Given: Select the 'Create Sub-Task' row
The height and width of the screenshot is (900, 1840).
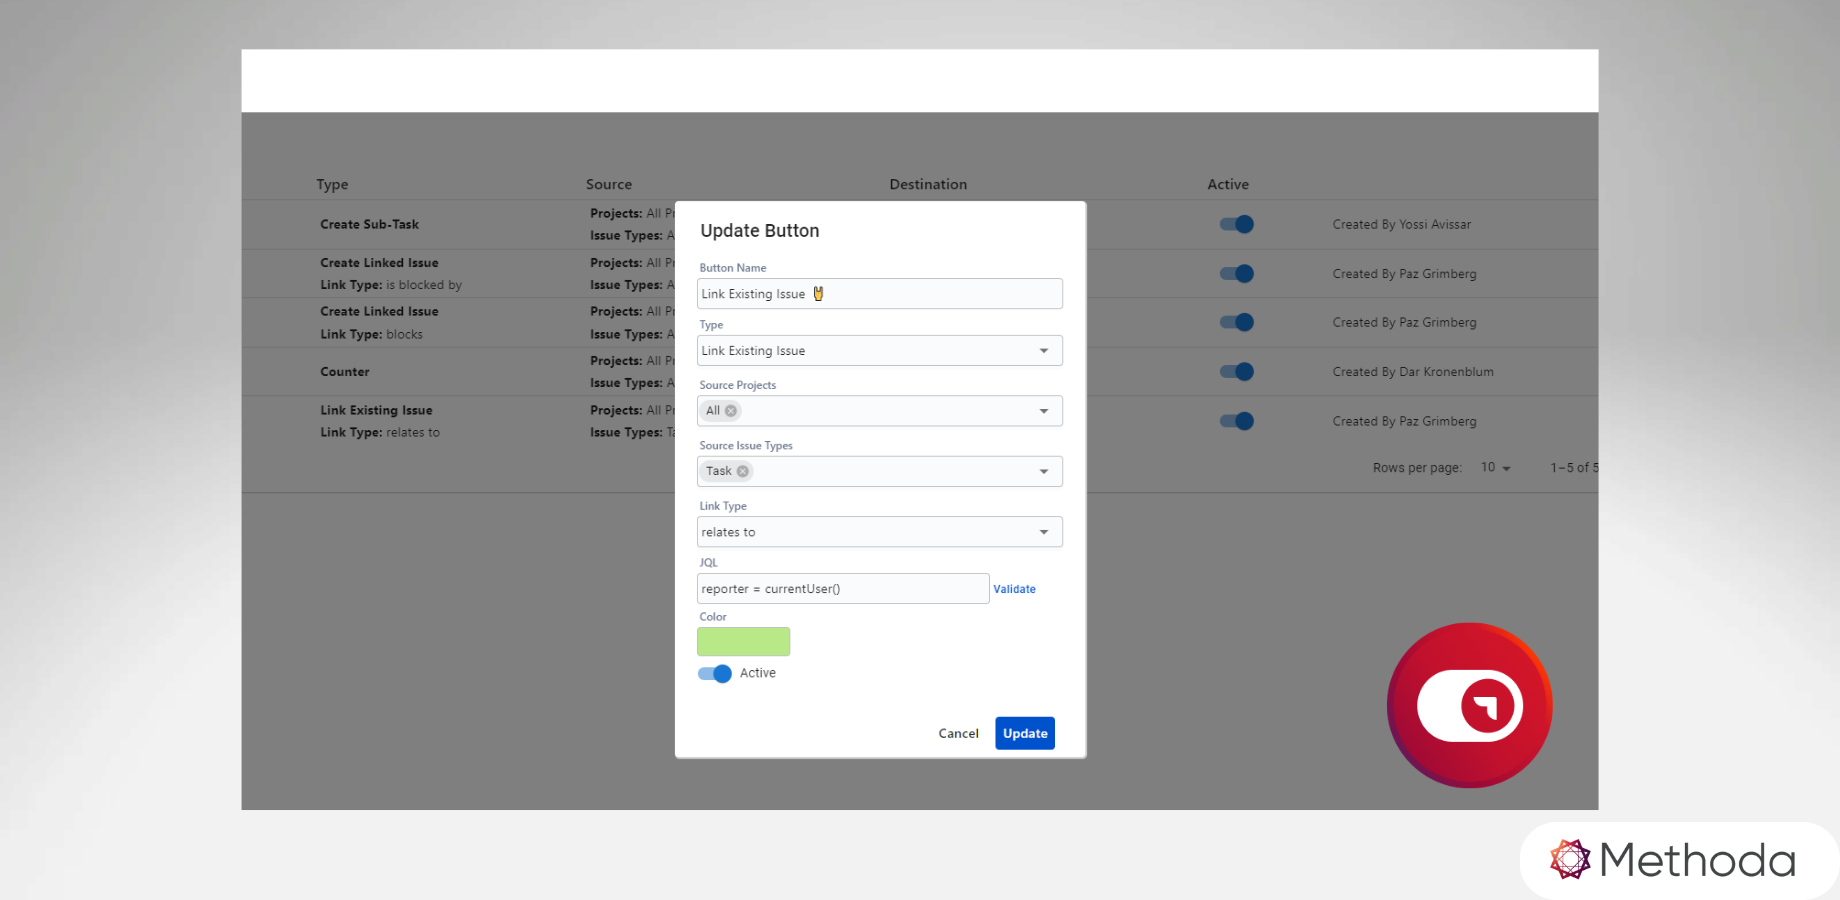Looking at the screenshot, I should (369, 224).
